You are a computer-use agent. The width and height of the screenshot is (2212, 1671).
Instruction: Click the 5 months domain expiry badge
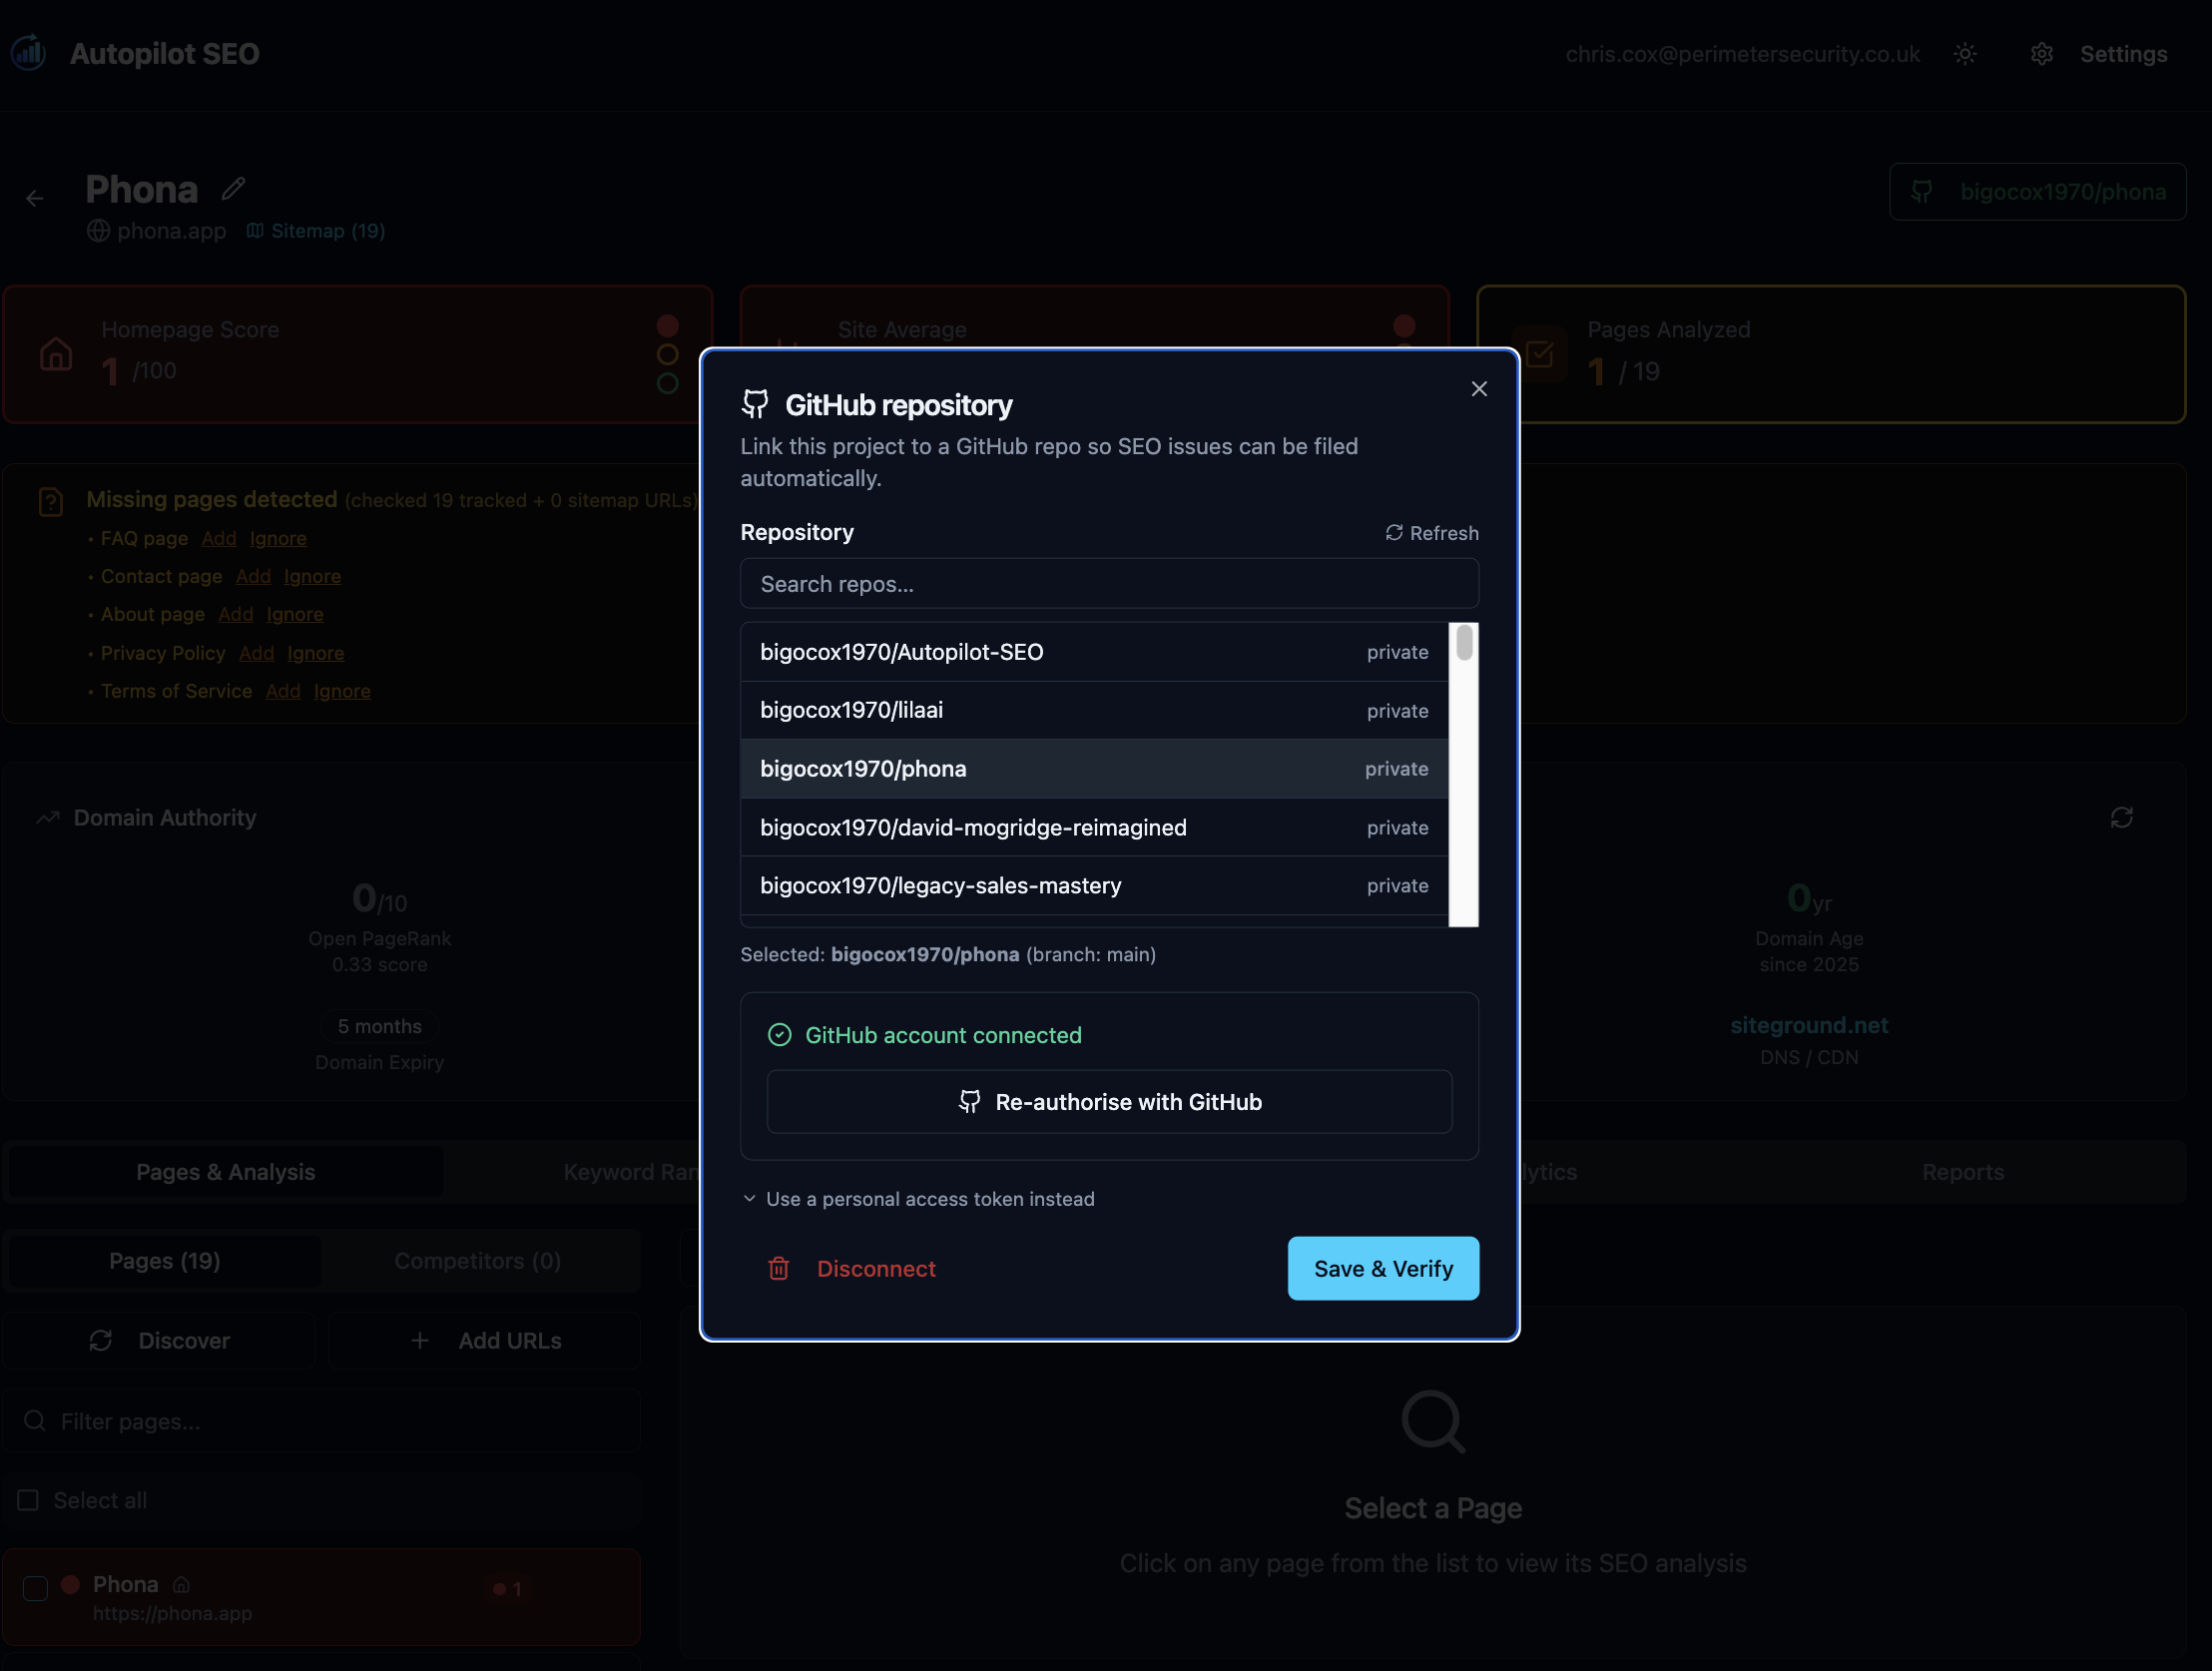click(x=379, y=1027)
